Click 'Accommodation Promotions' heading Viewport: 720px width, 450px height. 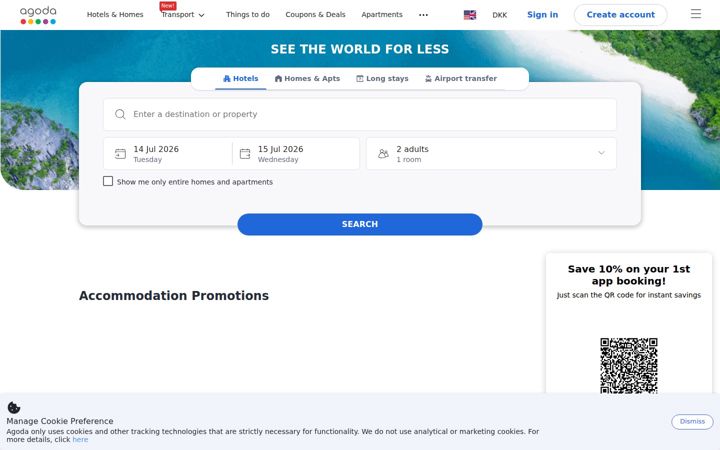tap(174, 296)
